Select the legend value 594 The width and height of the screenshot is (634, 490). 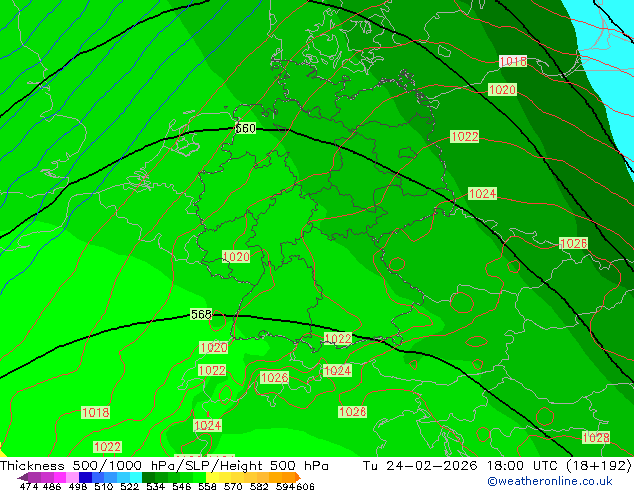(x=285, y=486)
